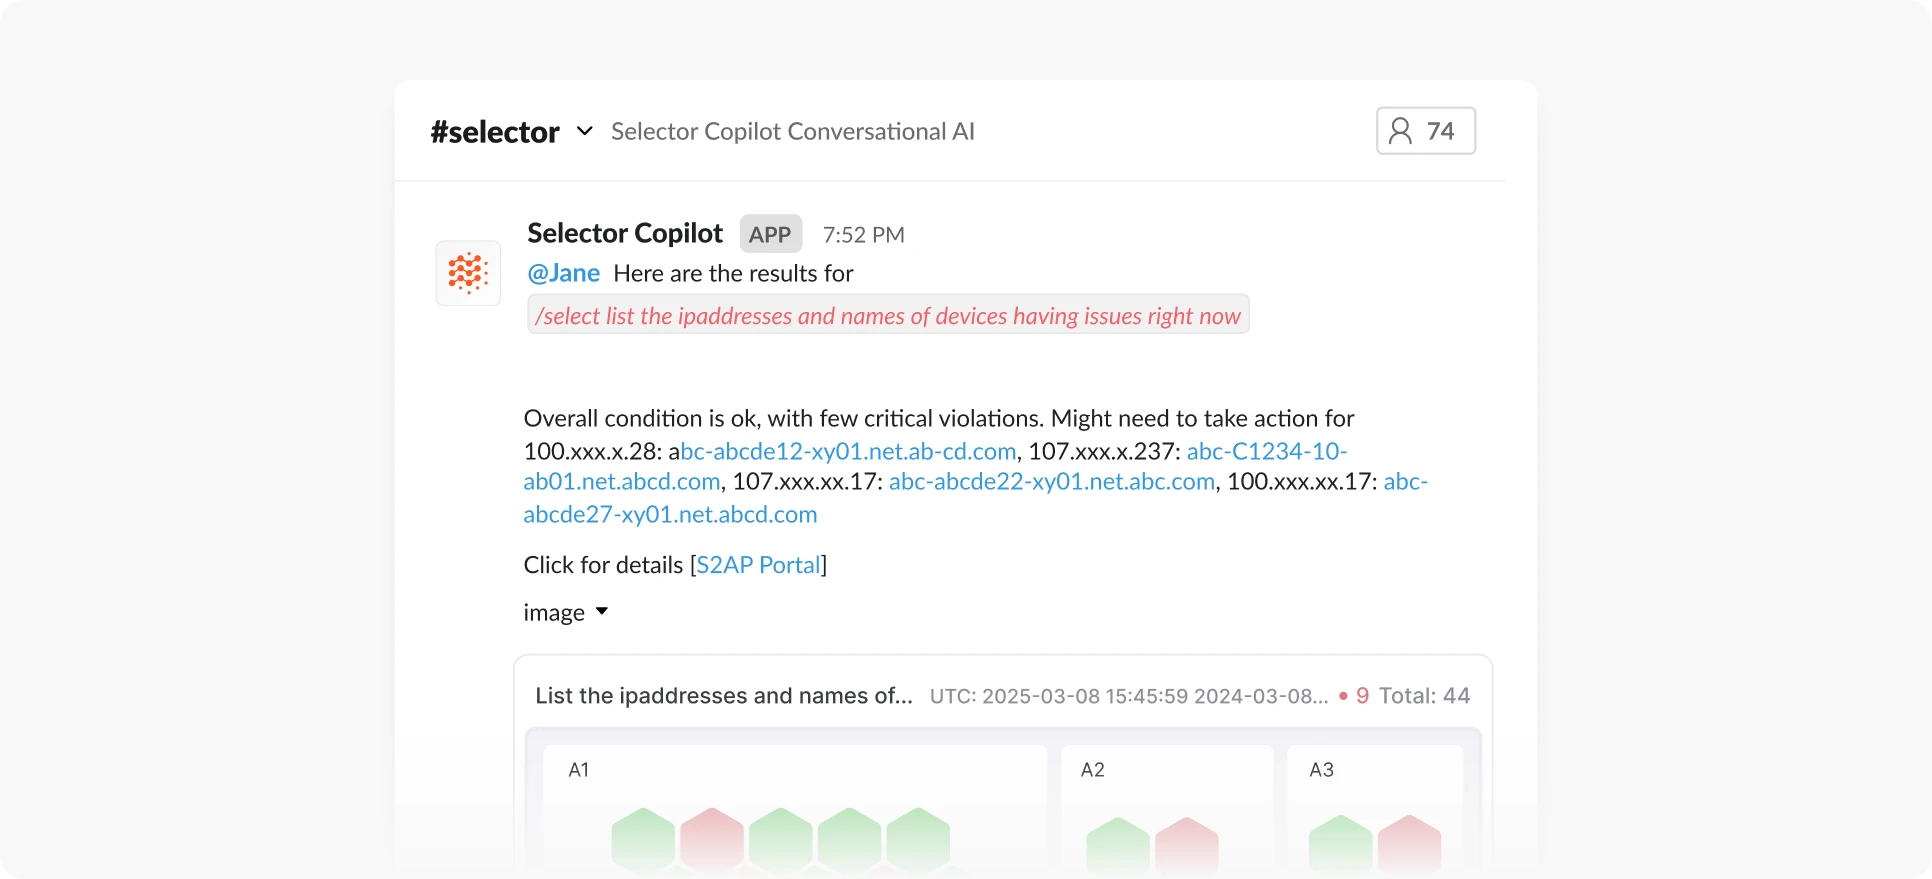Open the S2AP Portal link
The width and height of the screenshot is (1932, 879).
[x=758, y=565]
